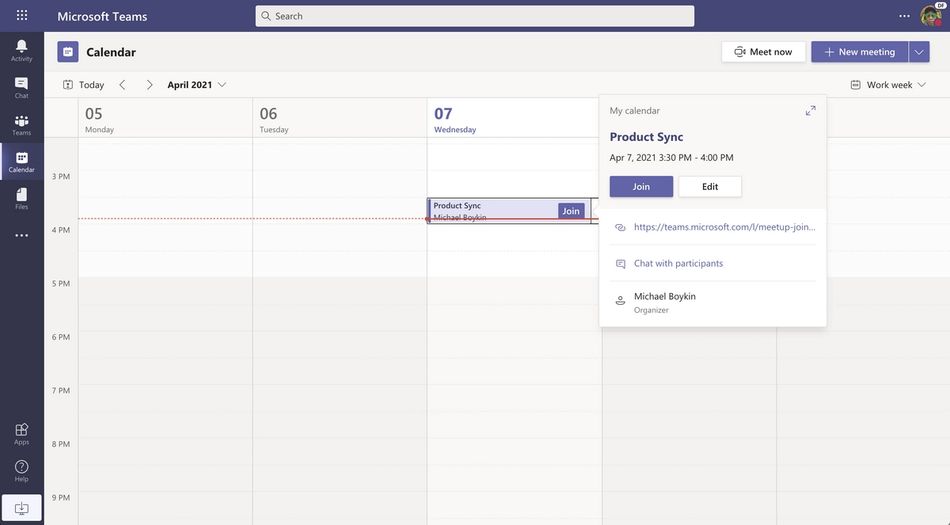Go to the previous week
Viewport: 950px width, 525px height.
click(x=122, y=85)
